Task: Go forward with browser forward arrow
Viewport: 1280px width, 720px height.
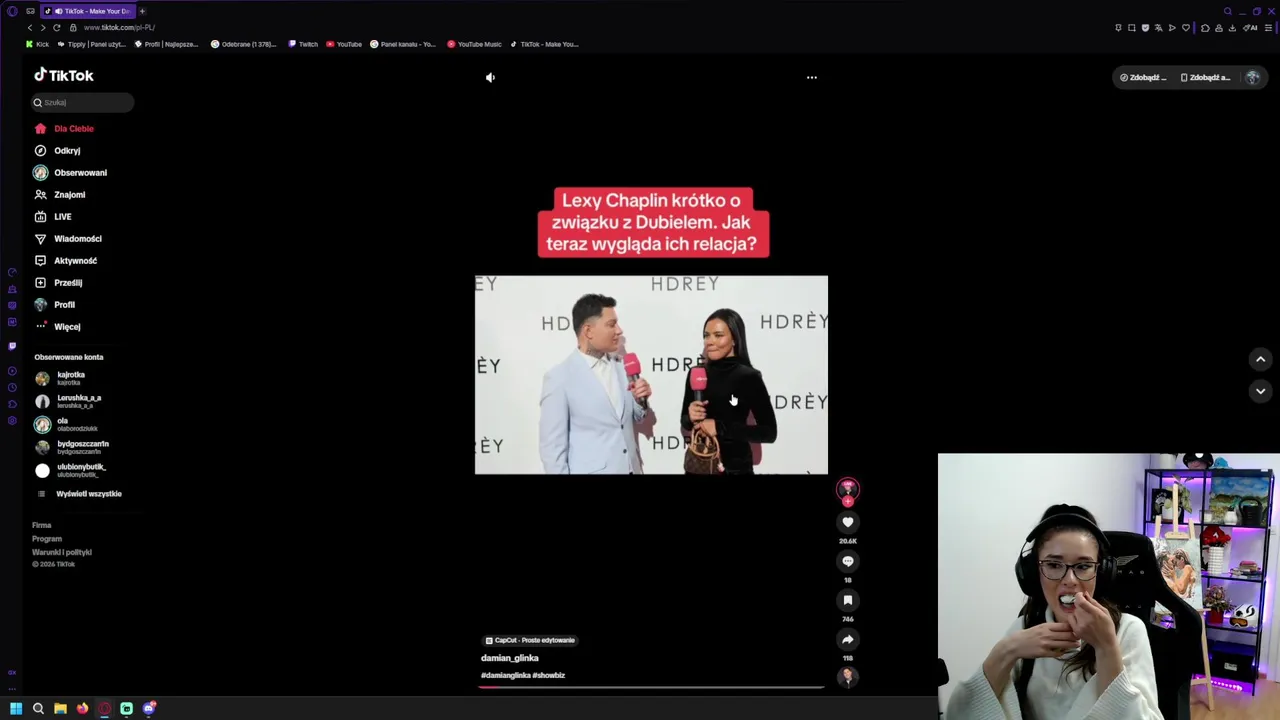Action: tap(42, 28)
